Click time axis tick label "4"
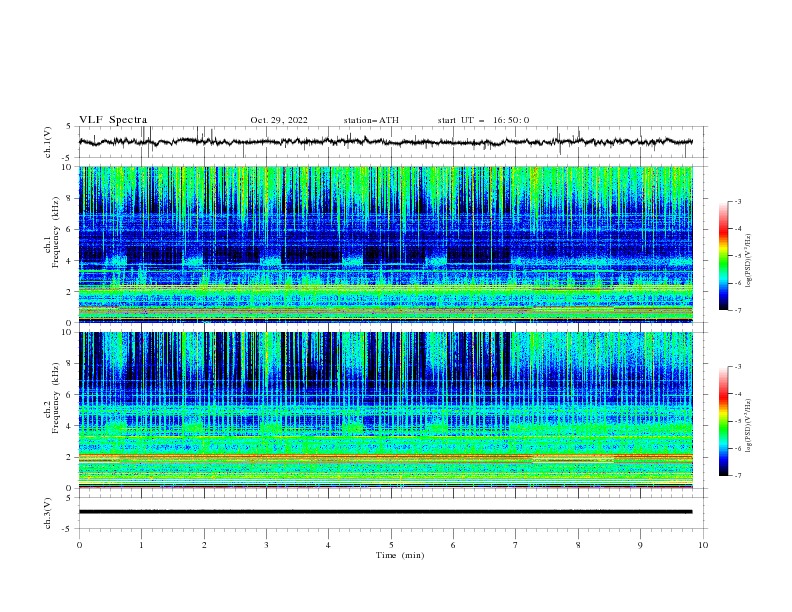The image size is (792, 612). click(329, 545)
